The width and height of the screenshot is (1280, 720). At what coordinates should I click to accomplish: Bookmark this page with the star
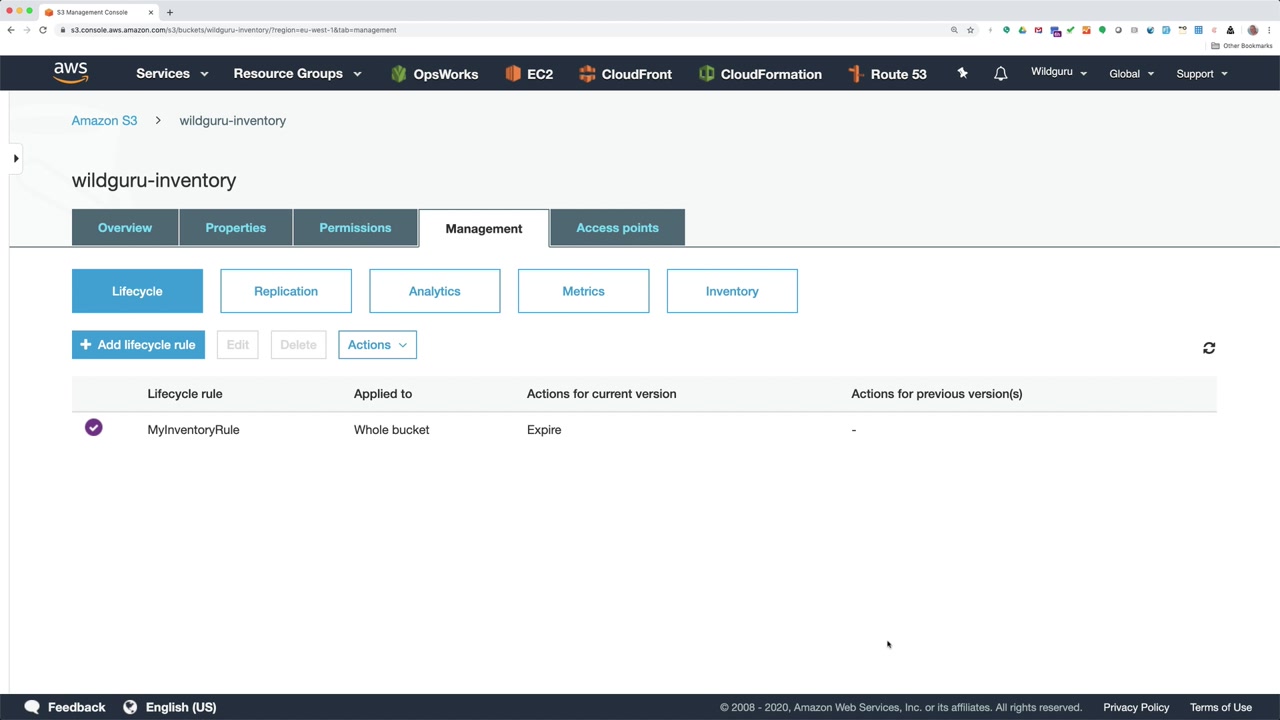pos(970,30)
